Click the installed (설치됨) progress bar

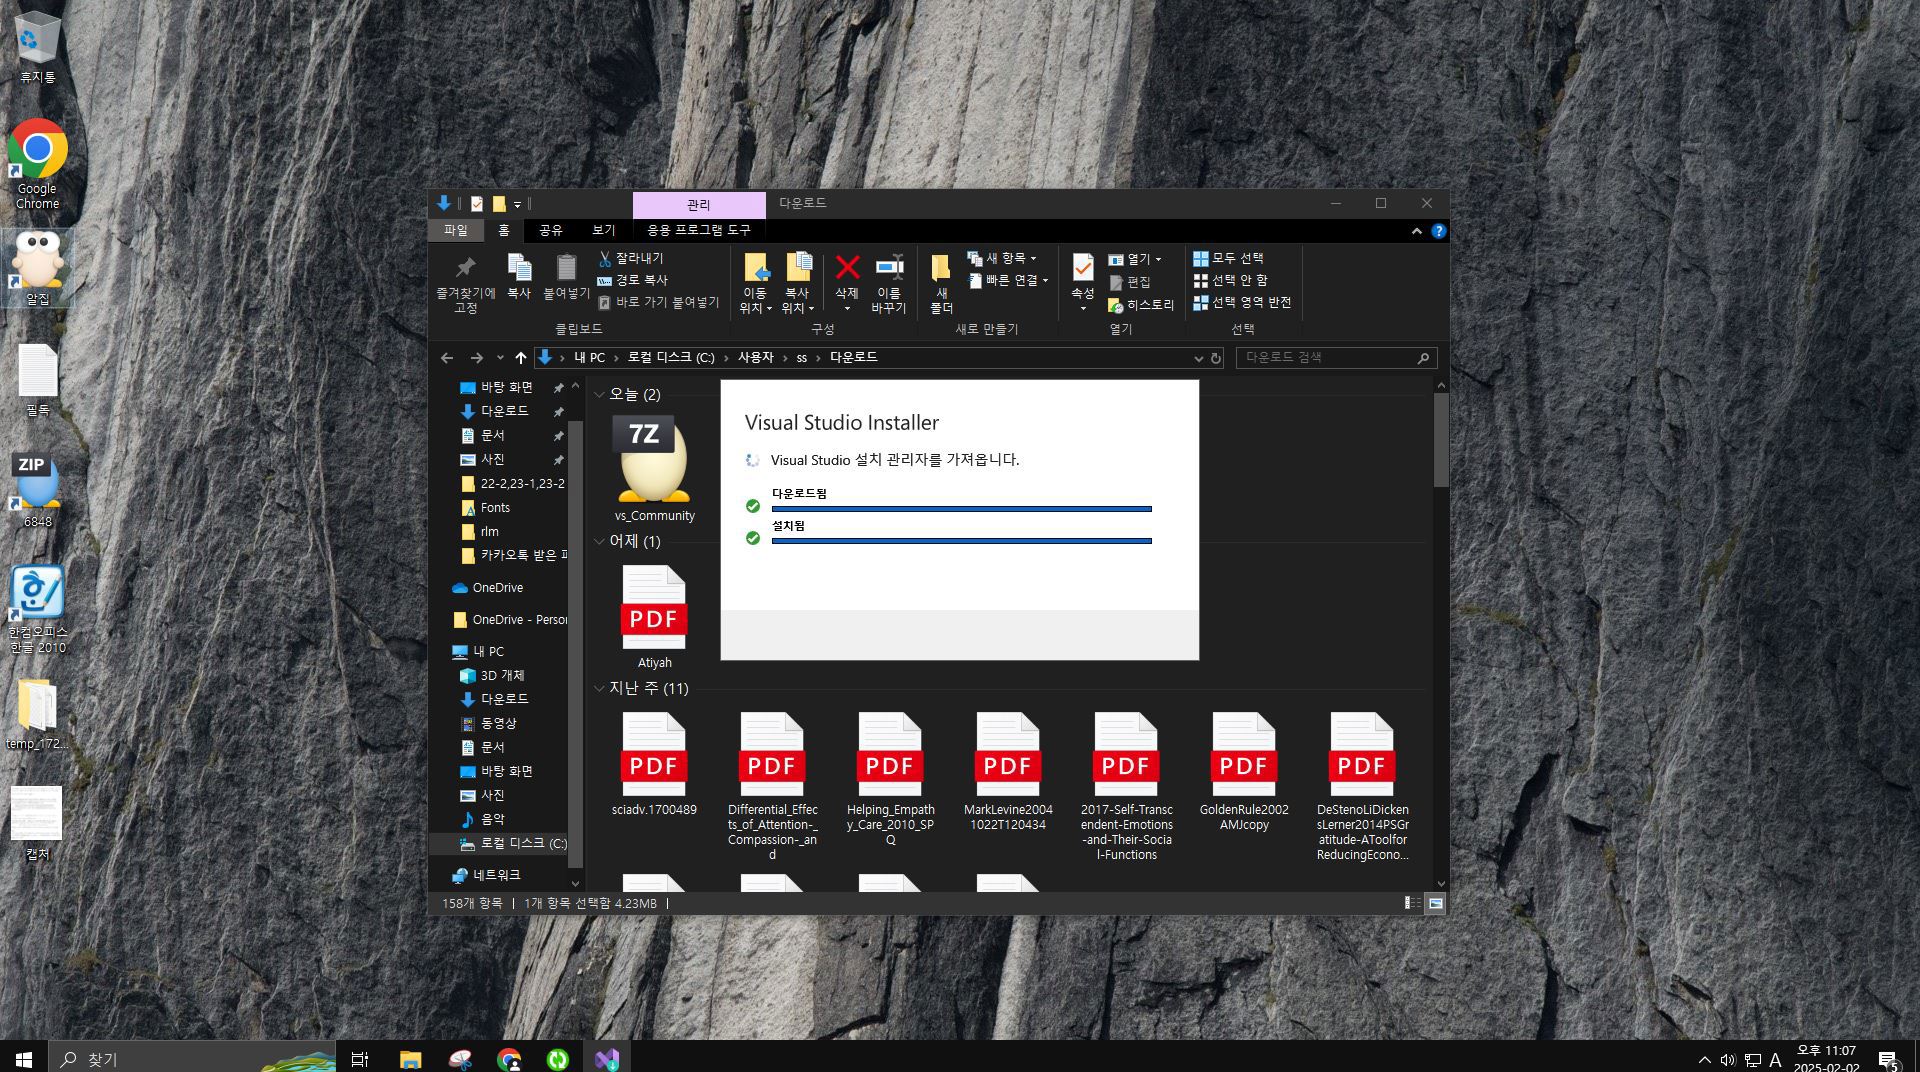961,541
